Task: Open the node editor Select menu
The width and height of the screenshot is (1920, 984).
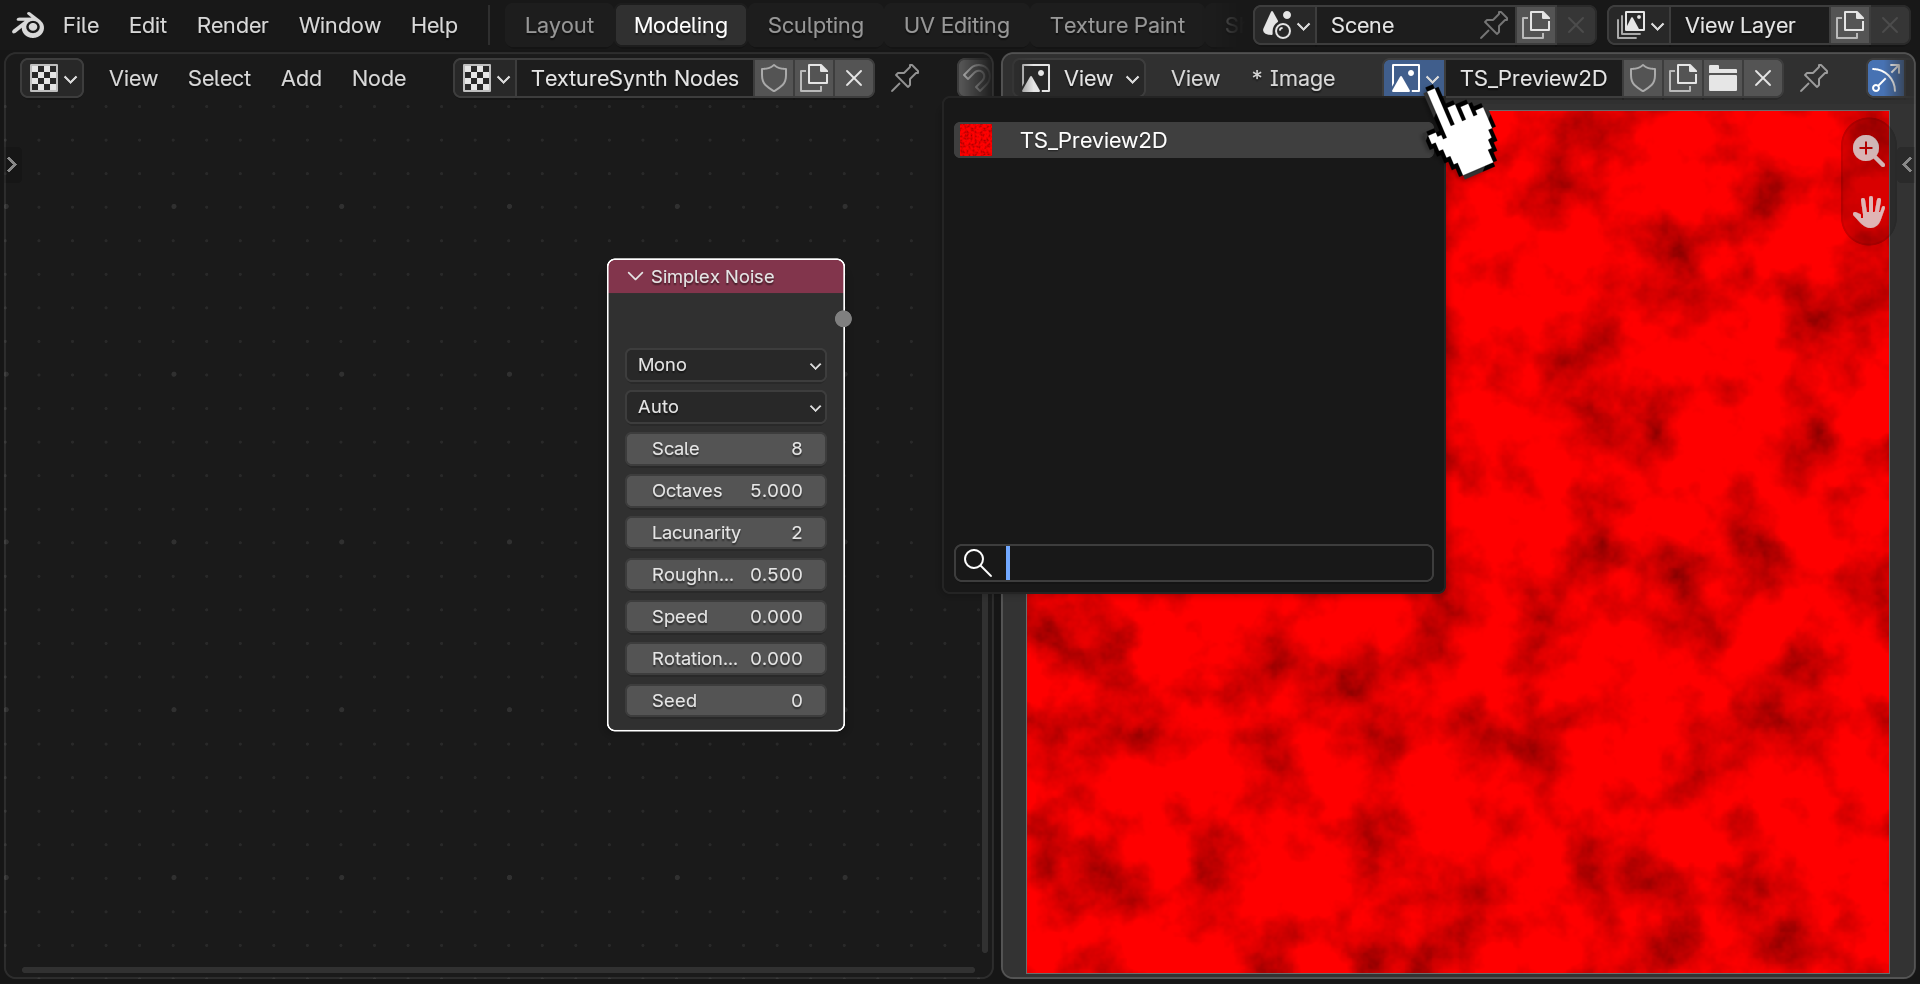Action: [x=219, y=78]
